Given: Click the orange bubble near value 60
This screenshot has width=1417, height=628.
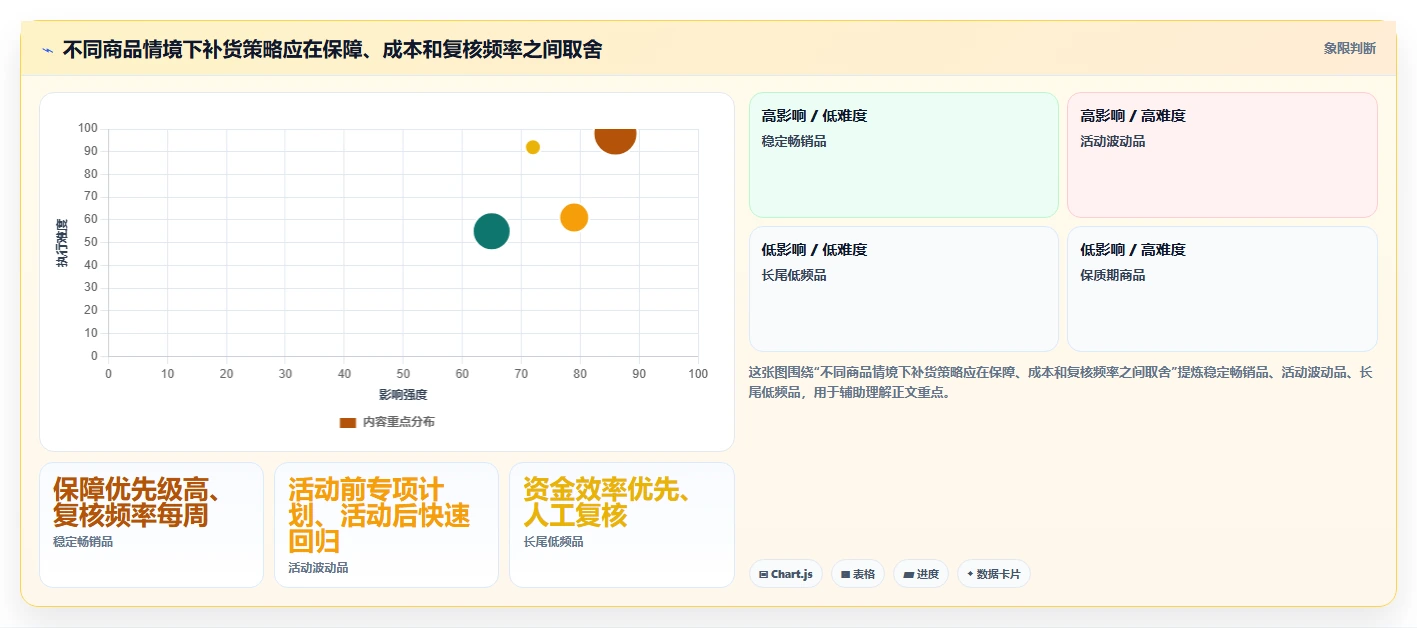Looking at the screenshot, I should pyautogui.click(x=574, y=217).
